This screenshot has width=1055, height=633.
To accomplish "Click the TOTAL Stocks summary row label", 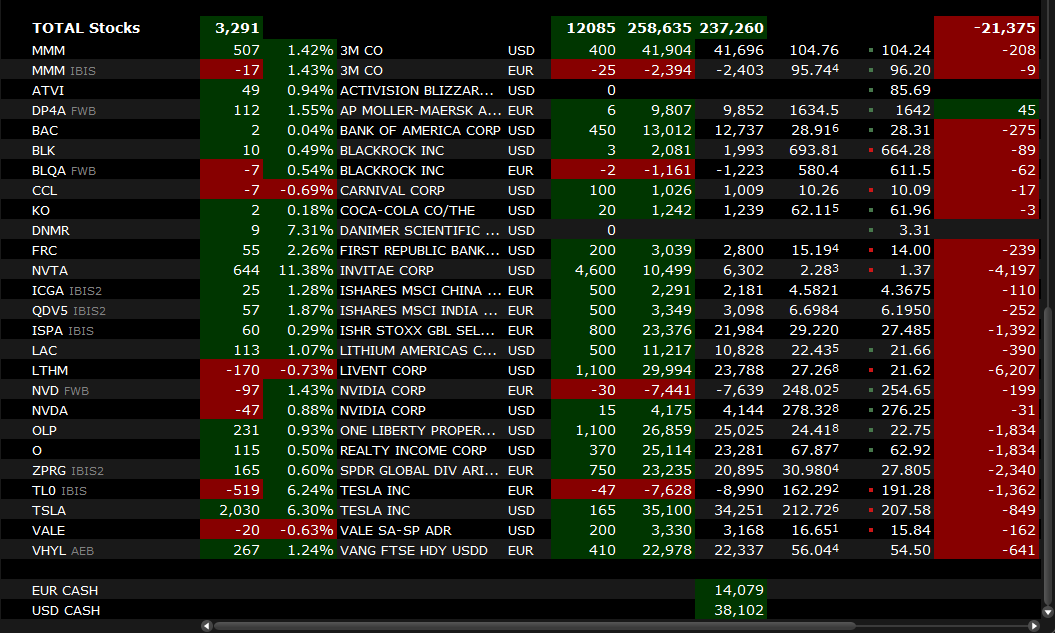I will pos(86,28).
